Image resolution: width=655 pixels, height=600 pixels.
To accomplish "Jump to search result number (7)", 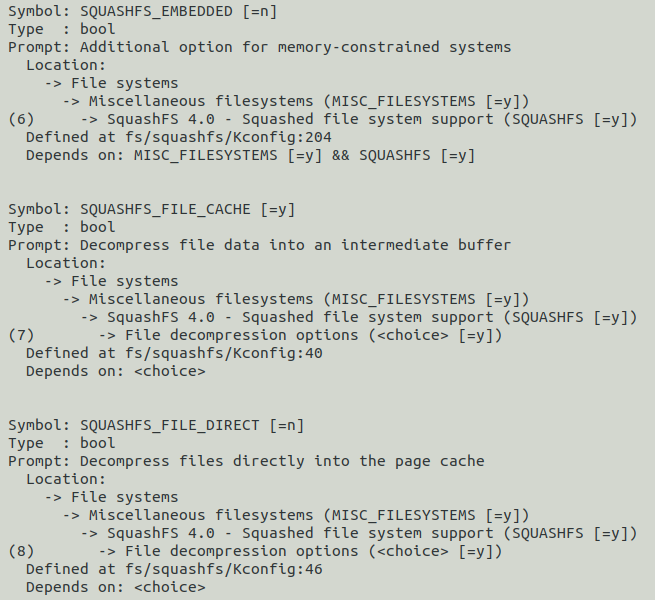I will point(22,335).
